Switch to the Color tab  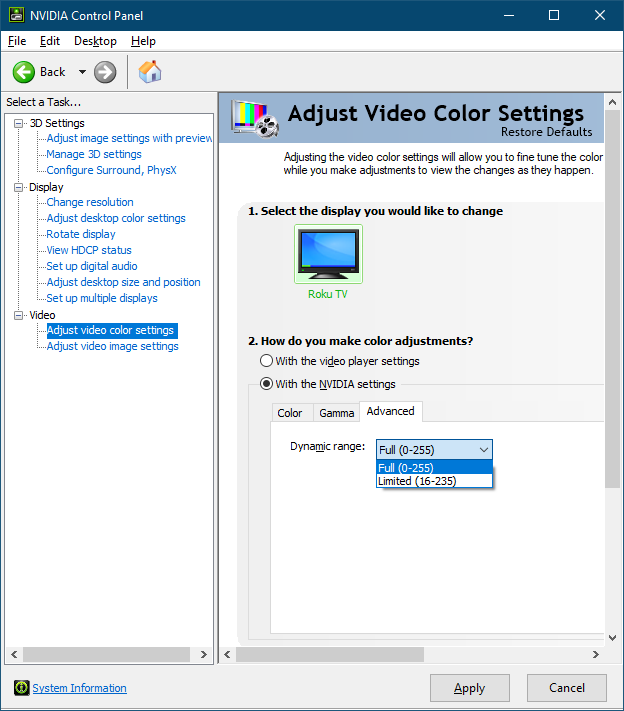click(290, 413)
